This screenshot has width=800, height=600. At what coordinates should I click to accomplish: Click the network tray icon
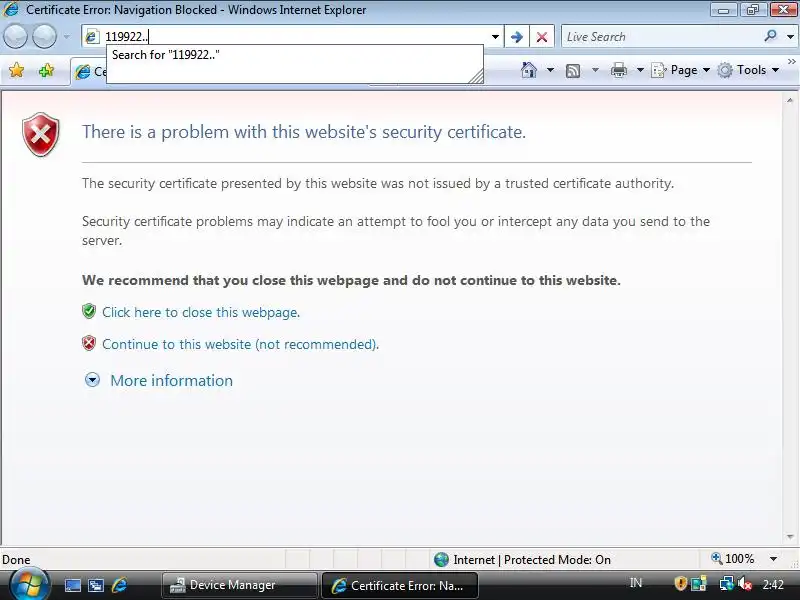(726, 583)
